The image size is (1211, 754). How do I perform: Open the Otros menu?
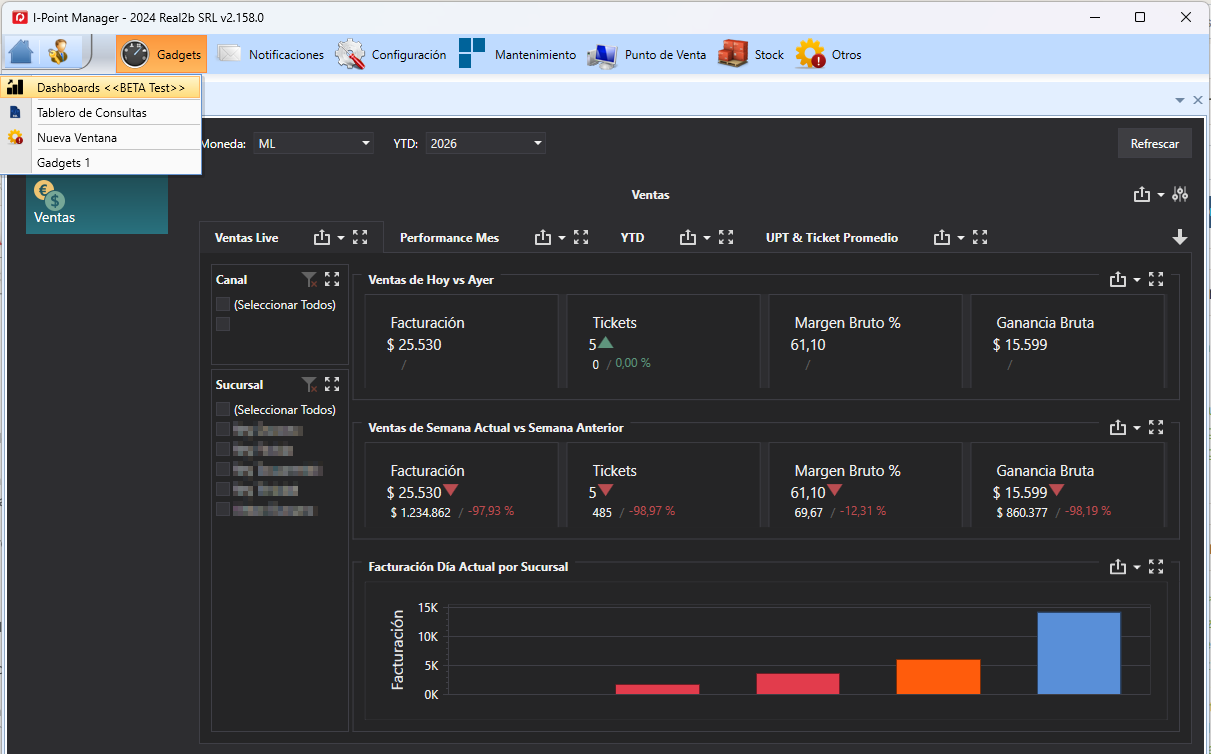828,55
